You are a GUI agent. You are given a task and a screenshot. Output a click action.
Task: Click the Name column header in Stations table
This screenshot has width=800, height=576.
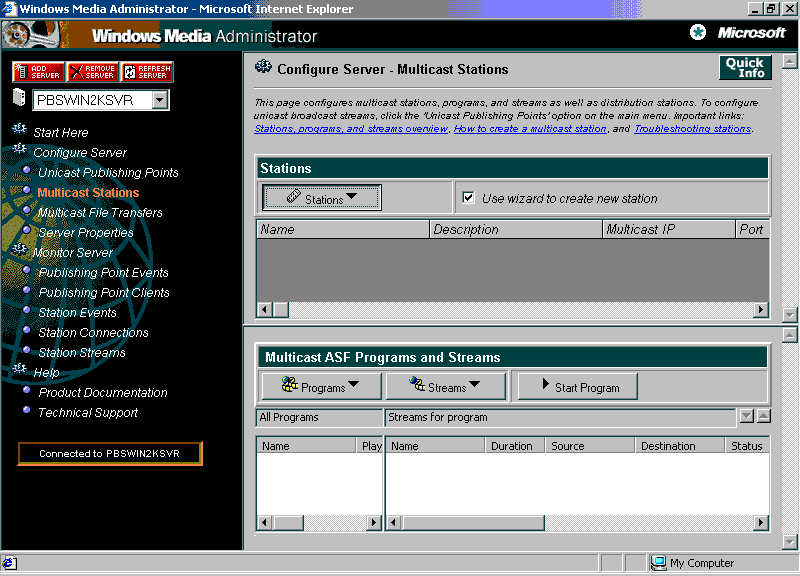click(343, 230)
